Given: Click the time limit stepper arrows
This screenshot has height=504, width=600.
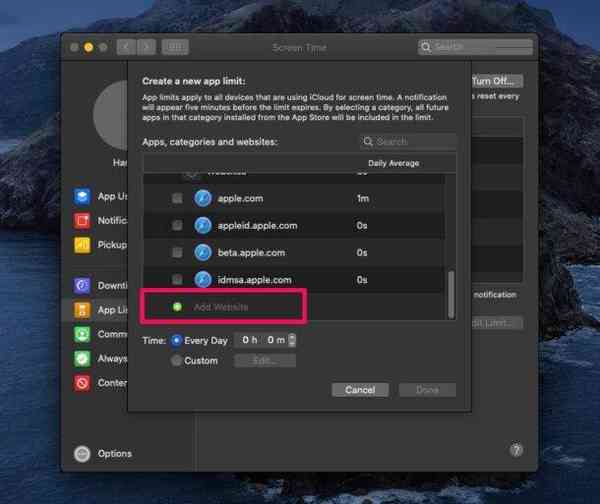Looking at the screenshot, I should (x=292, y=340).
